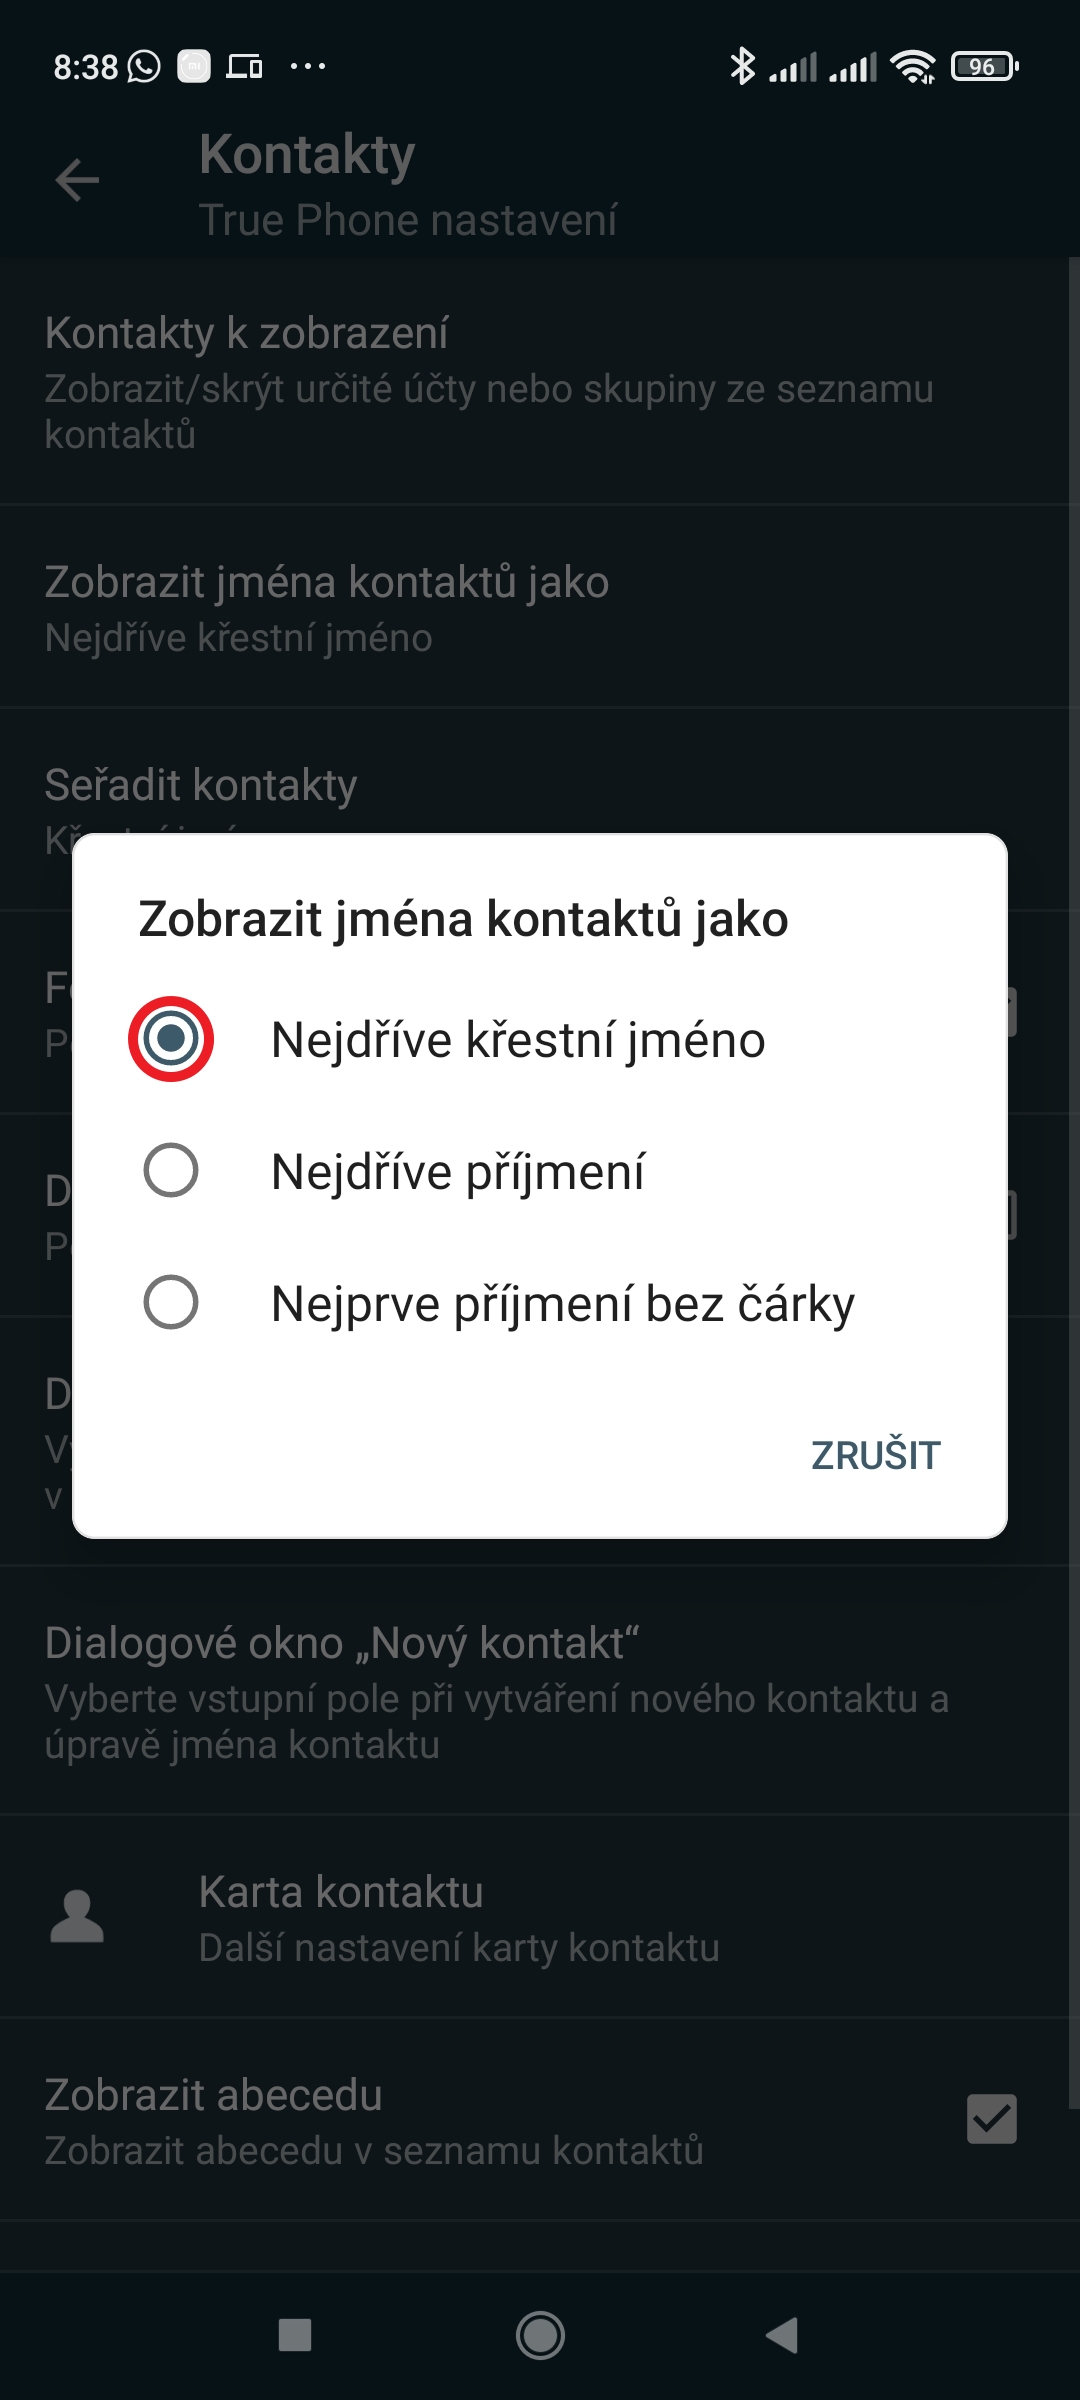Viewport: 1080px width, 2400px height.
Task: Tap the Wi-Fi status icon
Action: click(x=913, y=66)
